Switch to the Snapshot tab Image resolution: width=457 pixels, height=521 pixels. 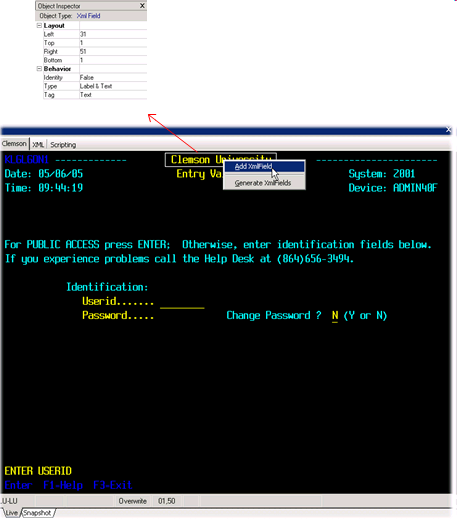pos(37,513)
